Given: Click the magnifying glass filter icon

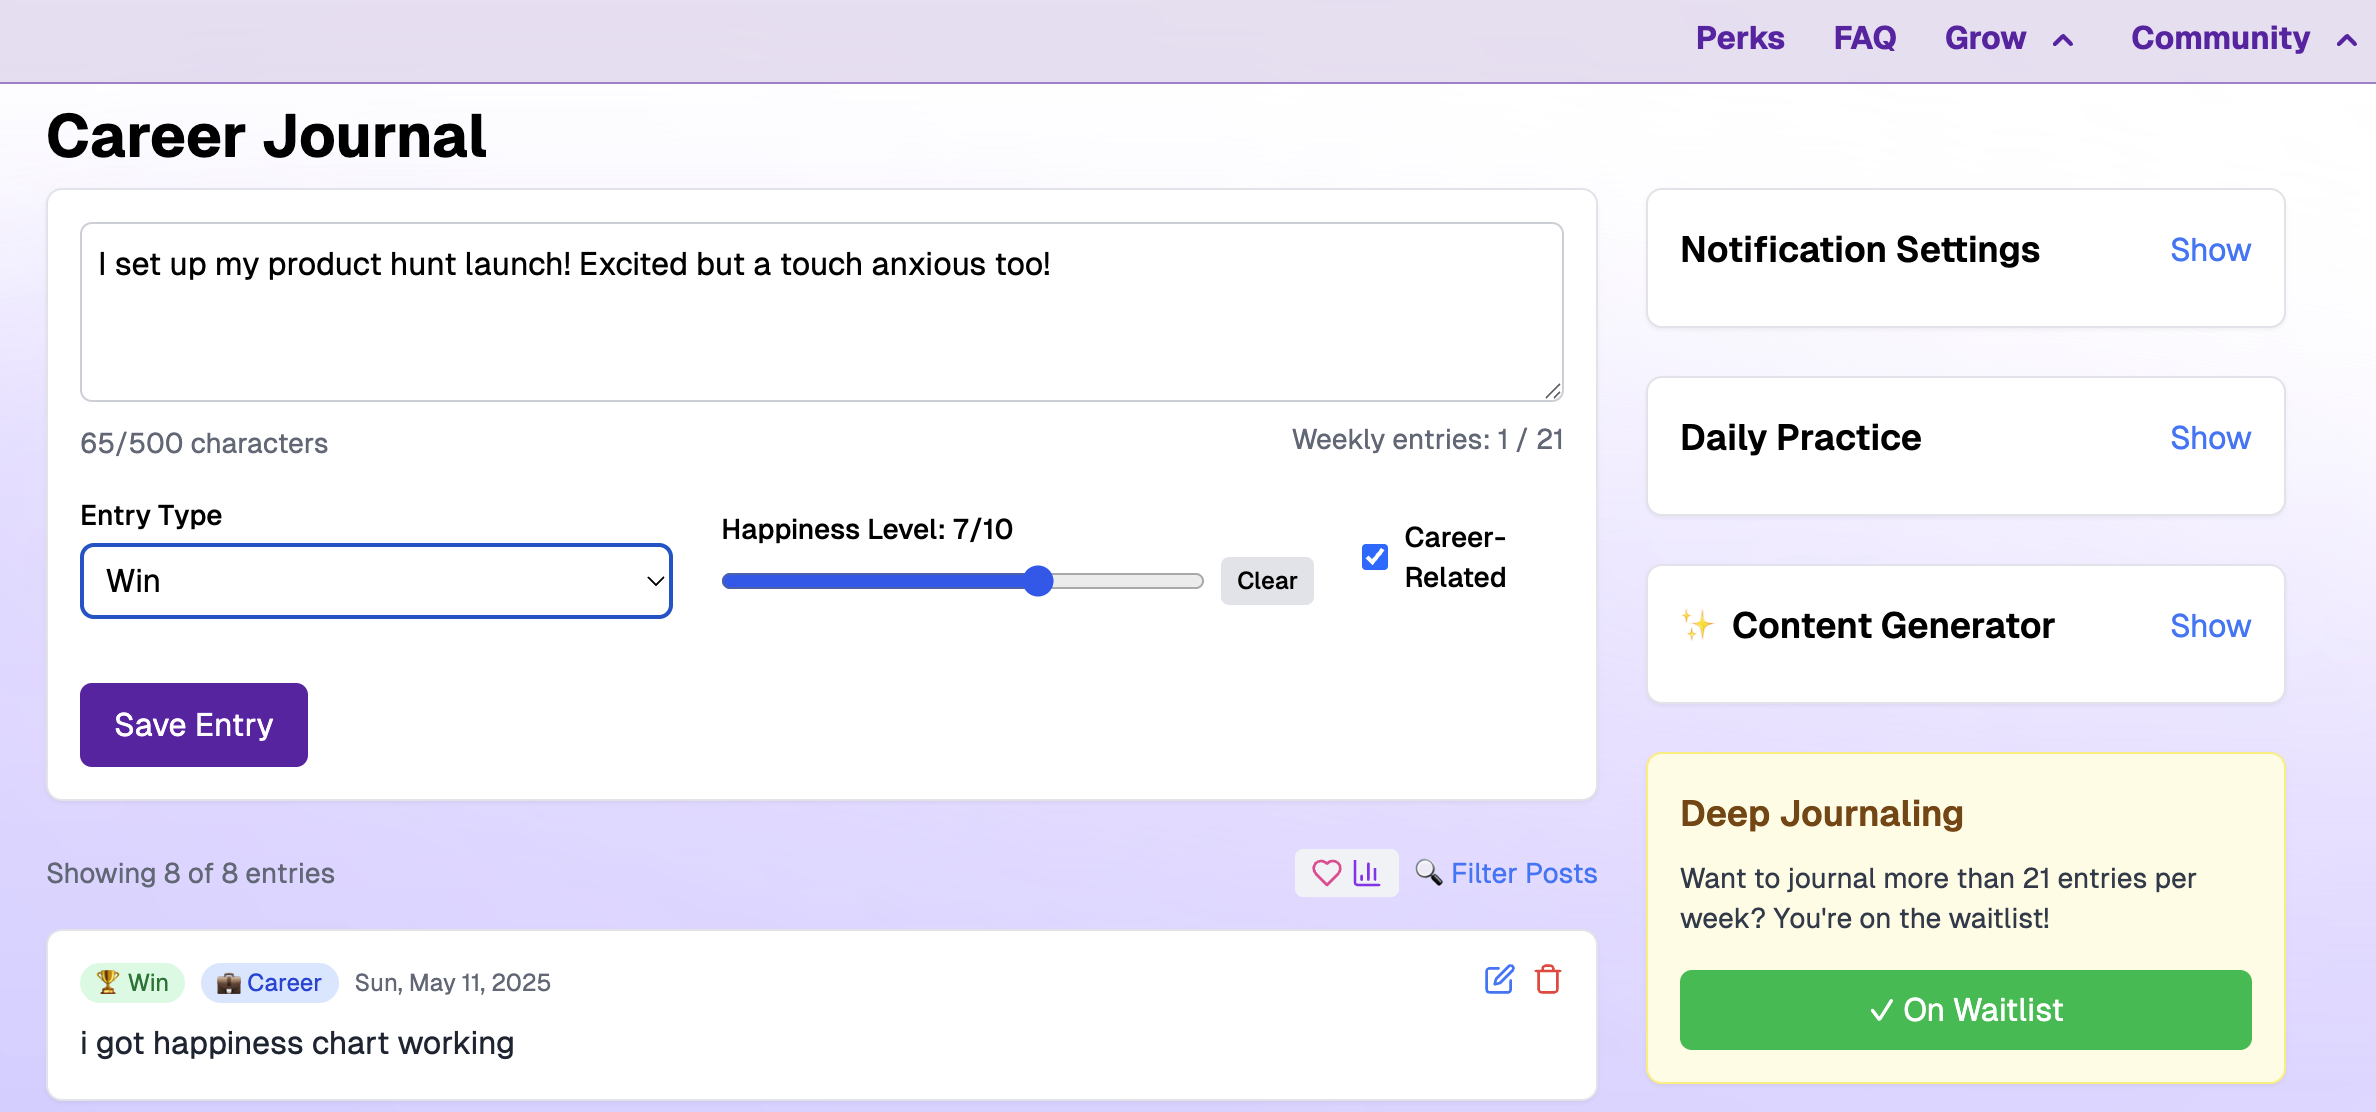Looking at the screenshot, I should pyautogui.click(x=1428, y=873).
